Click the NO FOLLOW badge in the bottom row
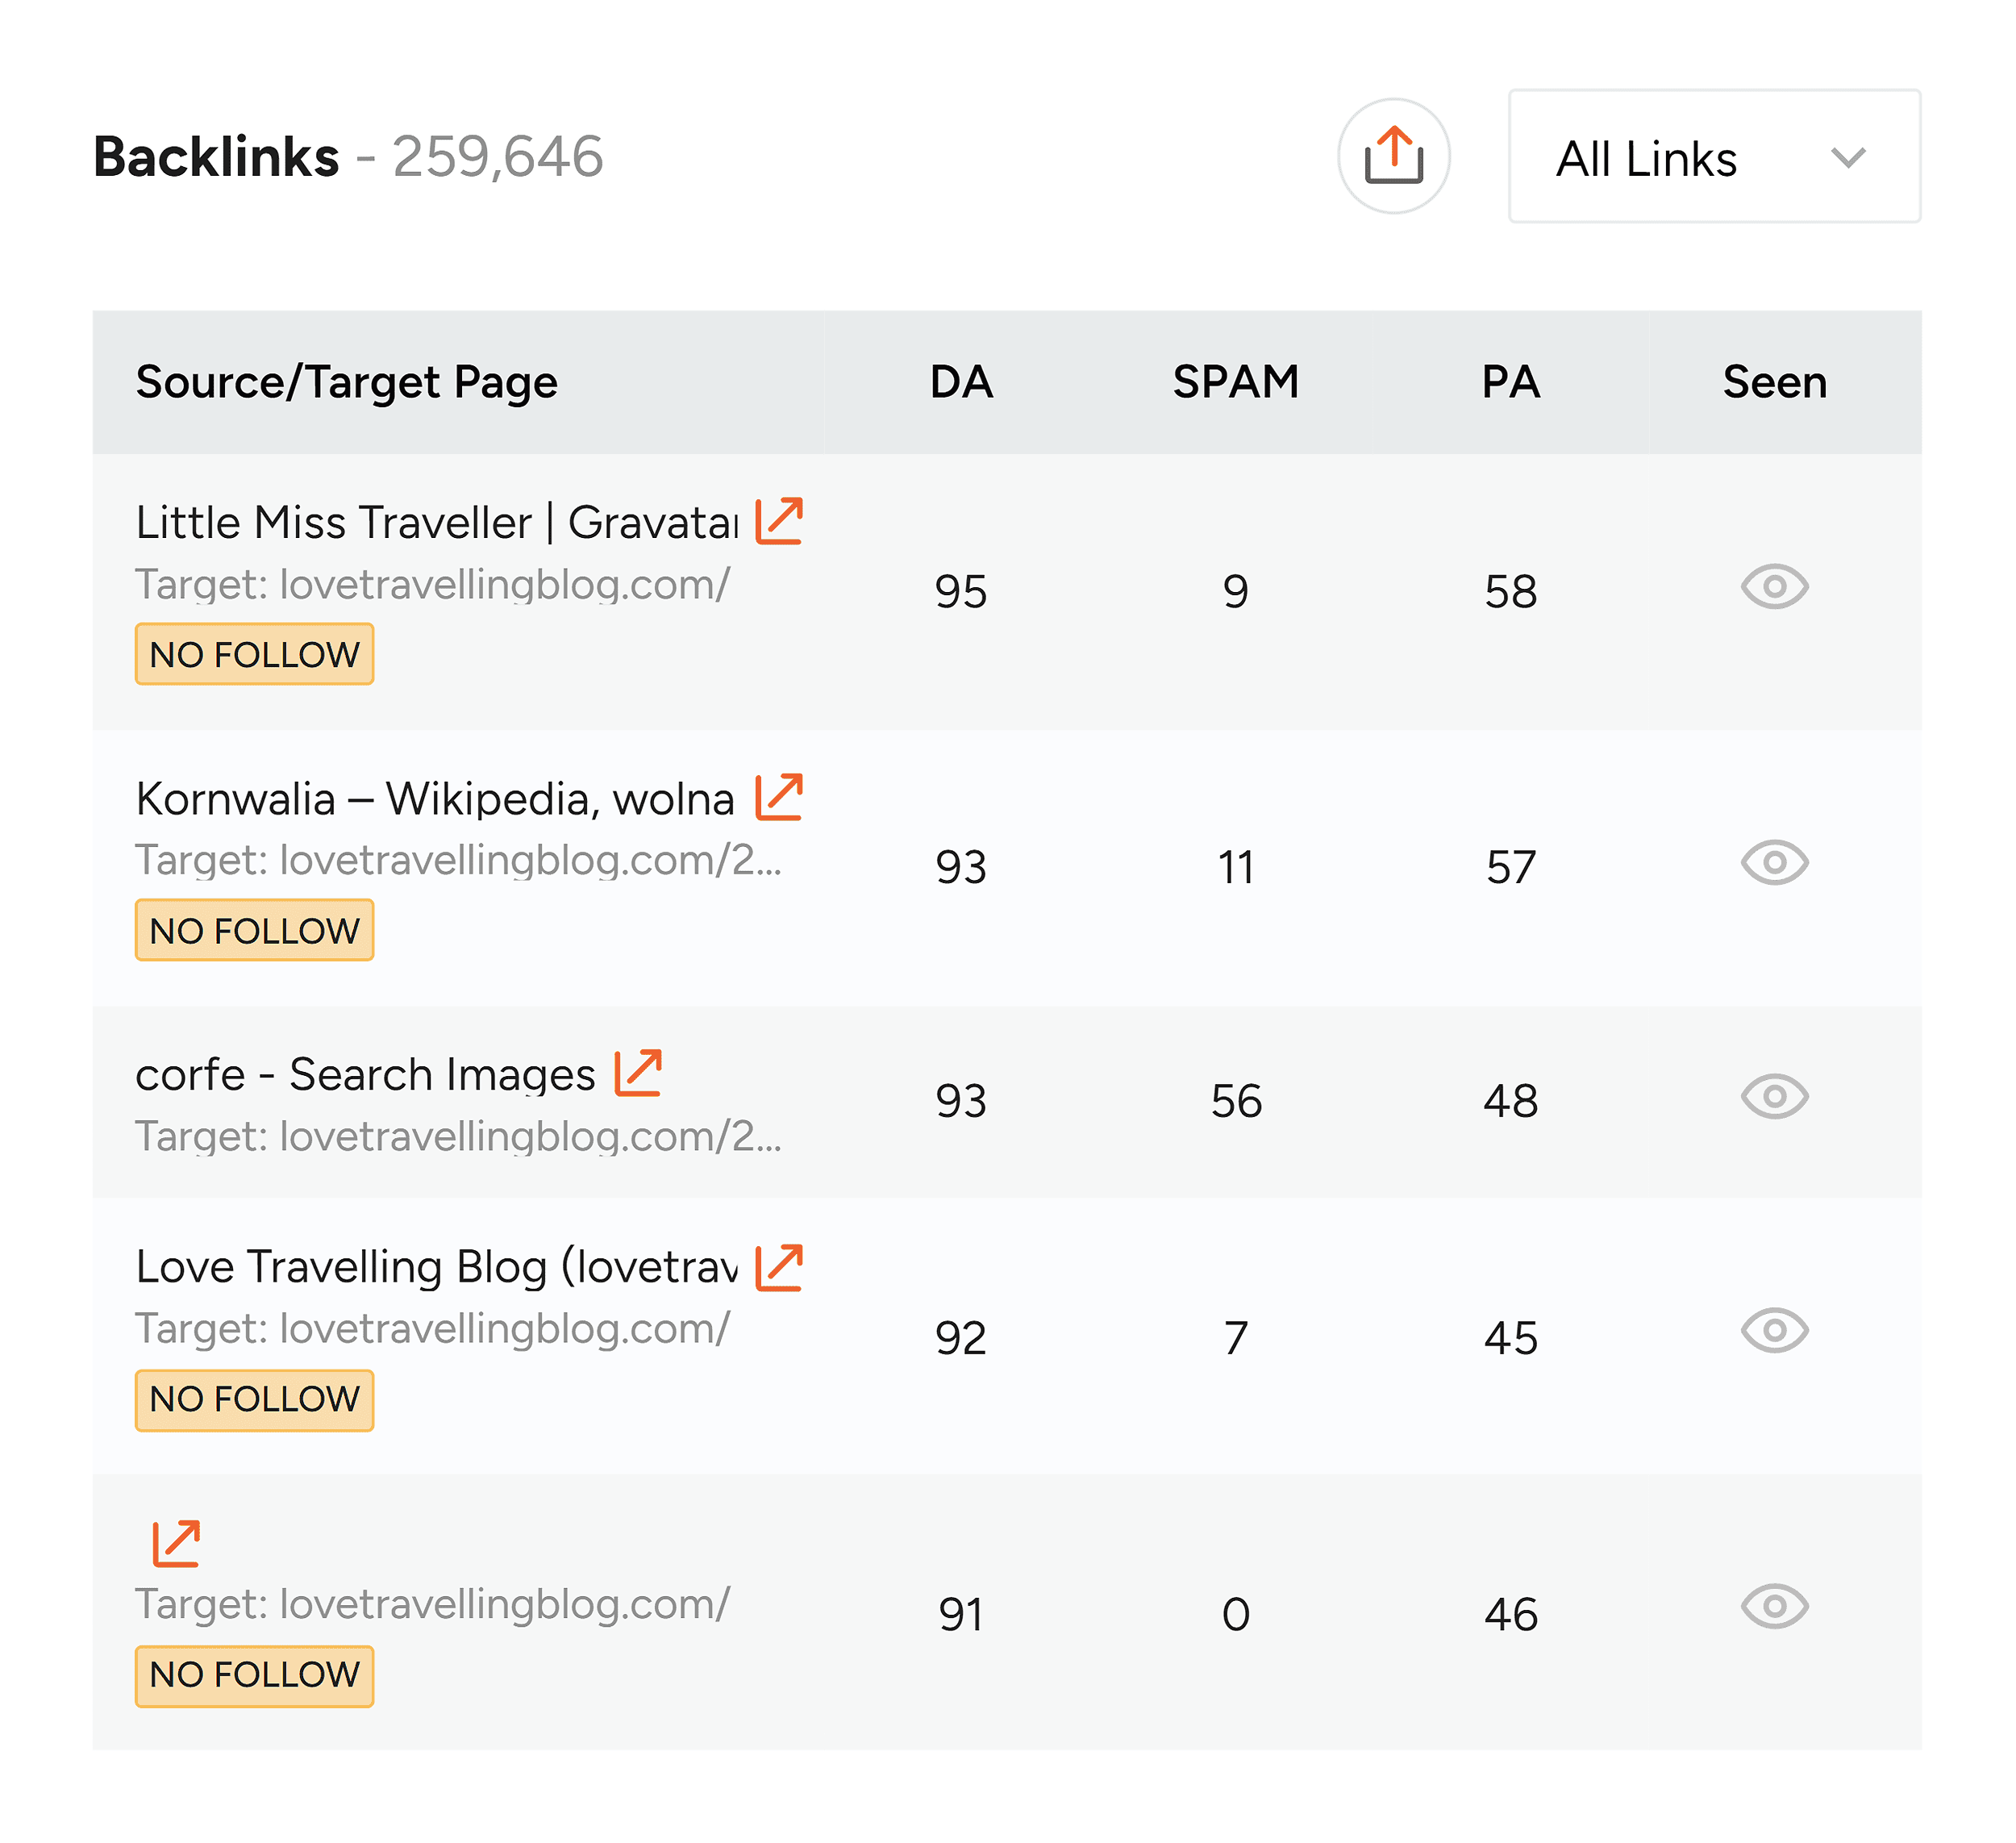The height and width of the screenshot is (1843, 2016). [253, 1675]
